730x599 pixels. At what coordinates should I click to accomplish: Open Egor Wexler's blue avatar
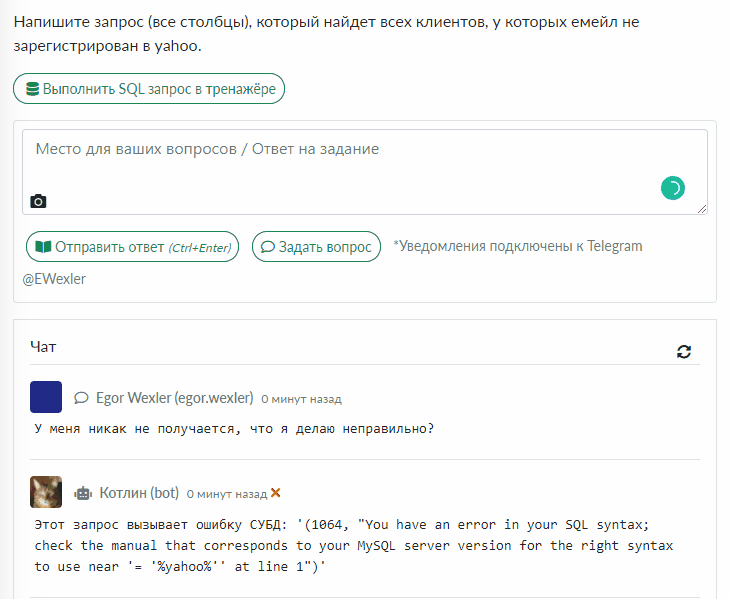[46, 397]
